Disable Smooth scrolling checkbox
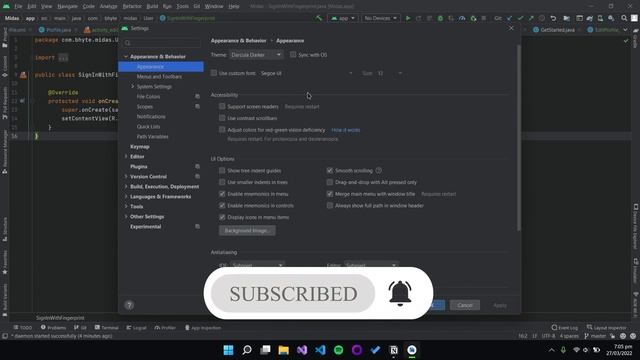Screen dimensions: 640x360 point(330,170)
